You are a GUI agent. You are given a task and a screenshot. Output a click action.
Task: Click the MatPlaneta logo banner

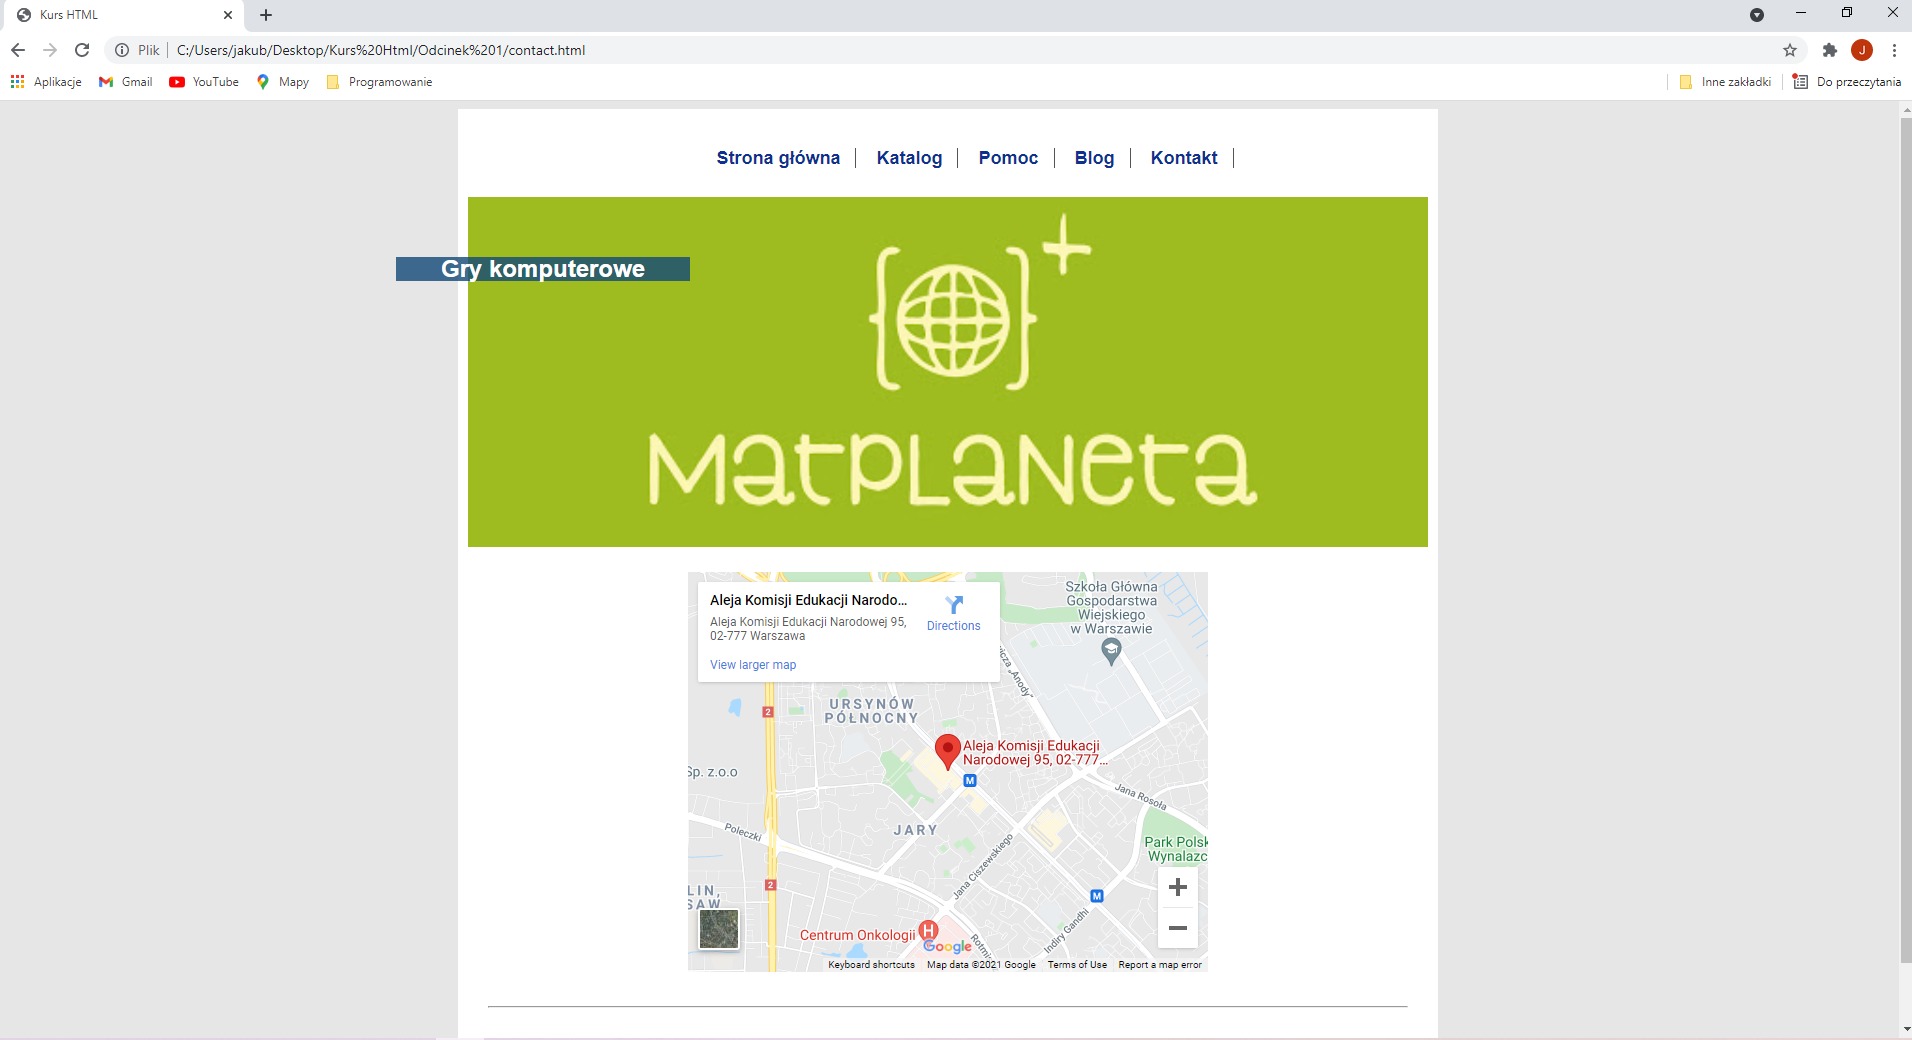pos(948,372)
